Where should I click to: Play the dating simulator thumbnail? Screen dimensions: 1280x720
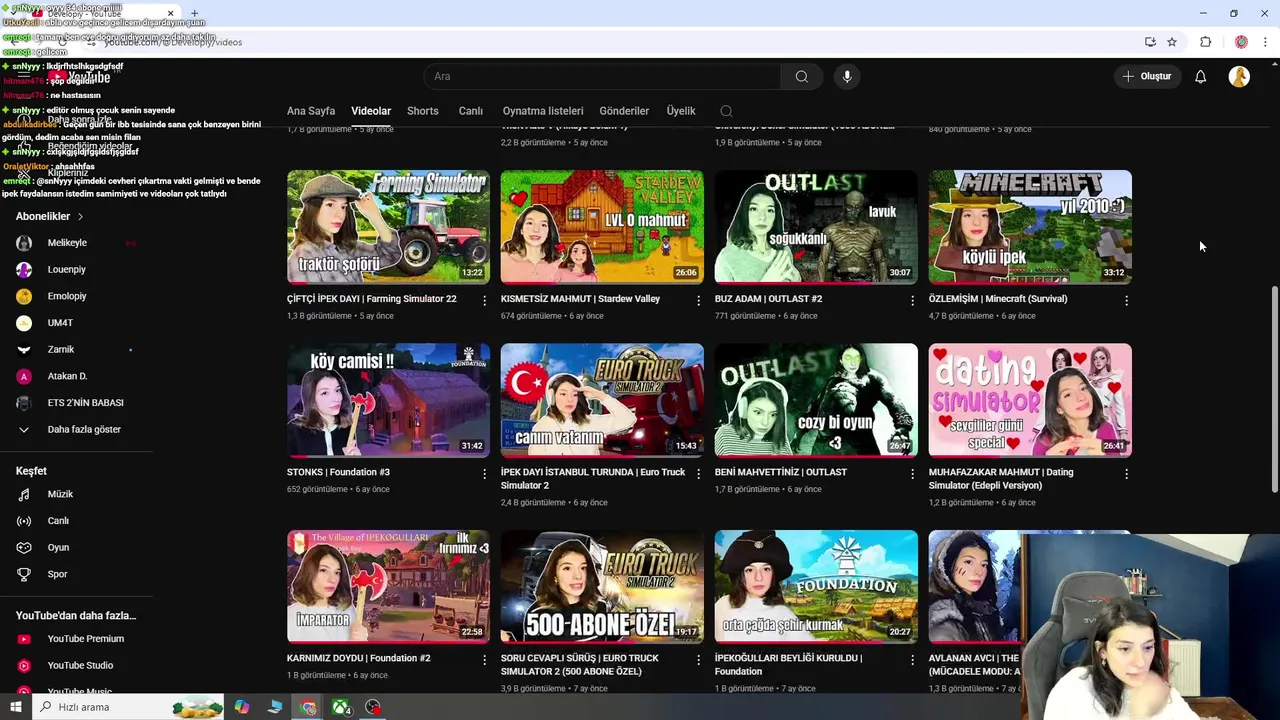click(x=1030, y=400)
